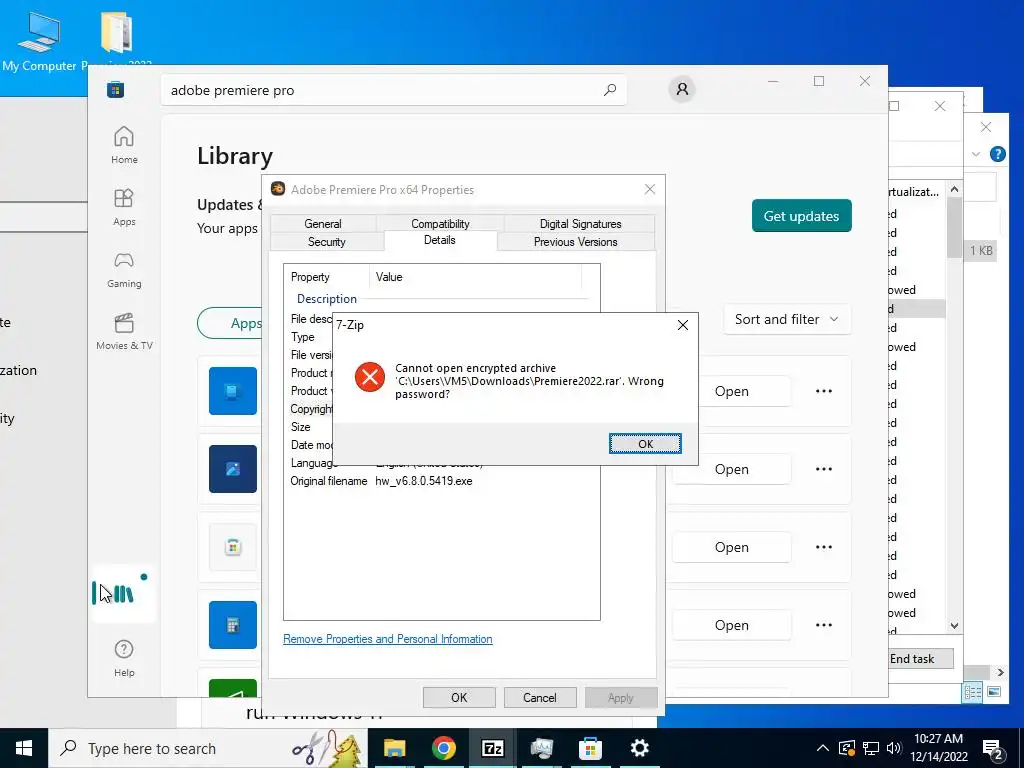1024x768 pixels.
Task: Select the Original filename hw_v6.8.0.5419.exe value
Action: pos(424,481)
